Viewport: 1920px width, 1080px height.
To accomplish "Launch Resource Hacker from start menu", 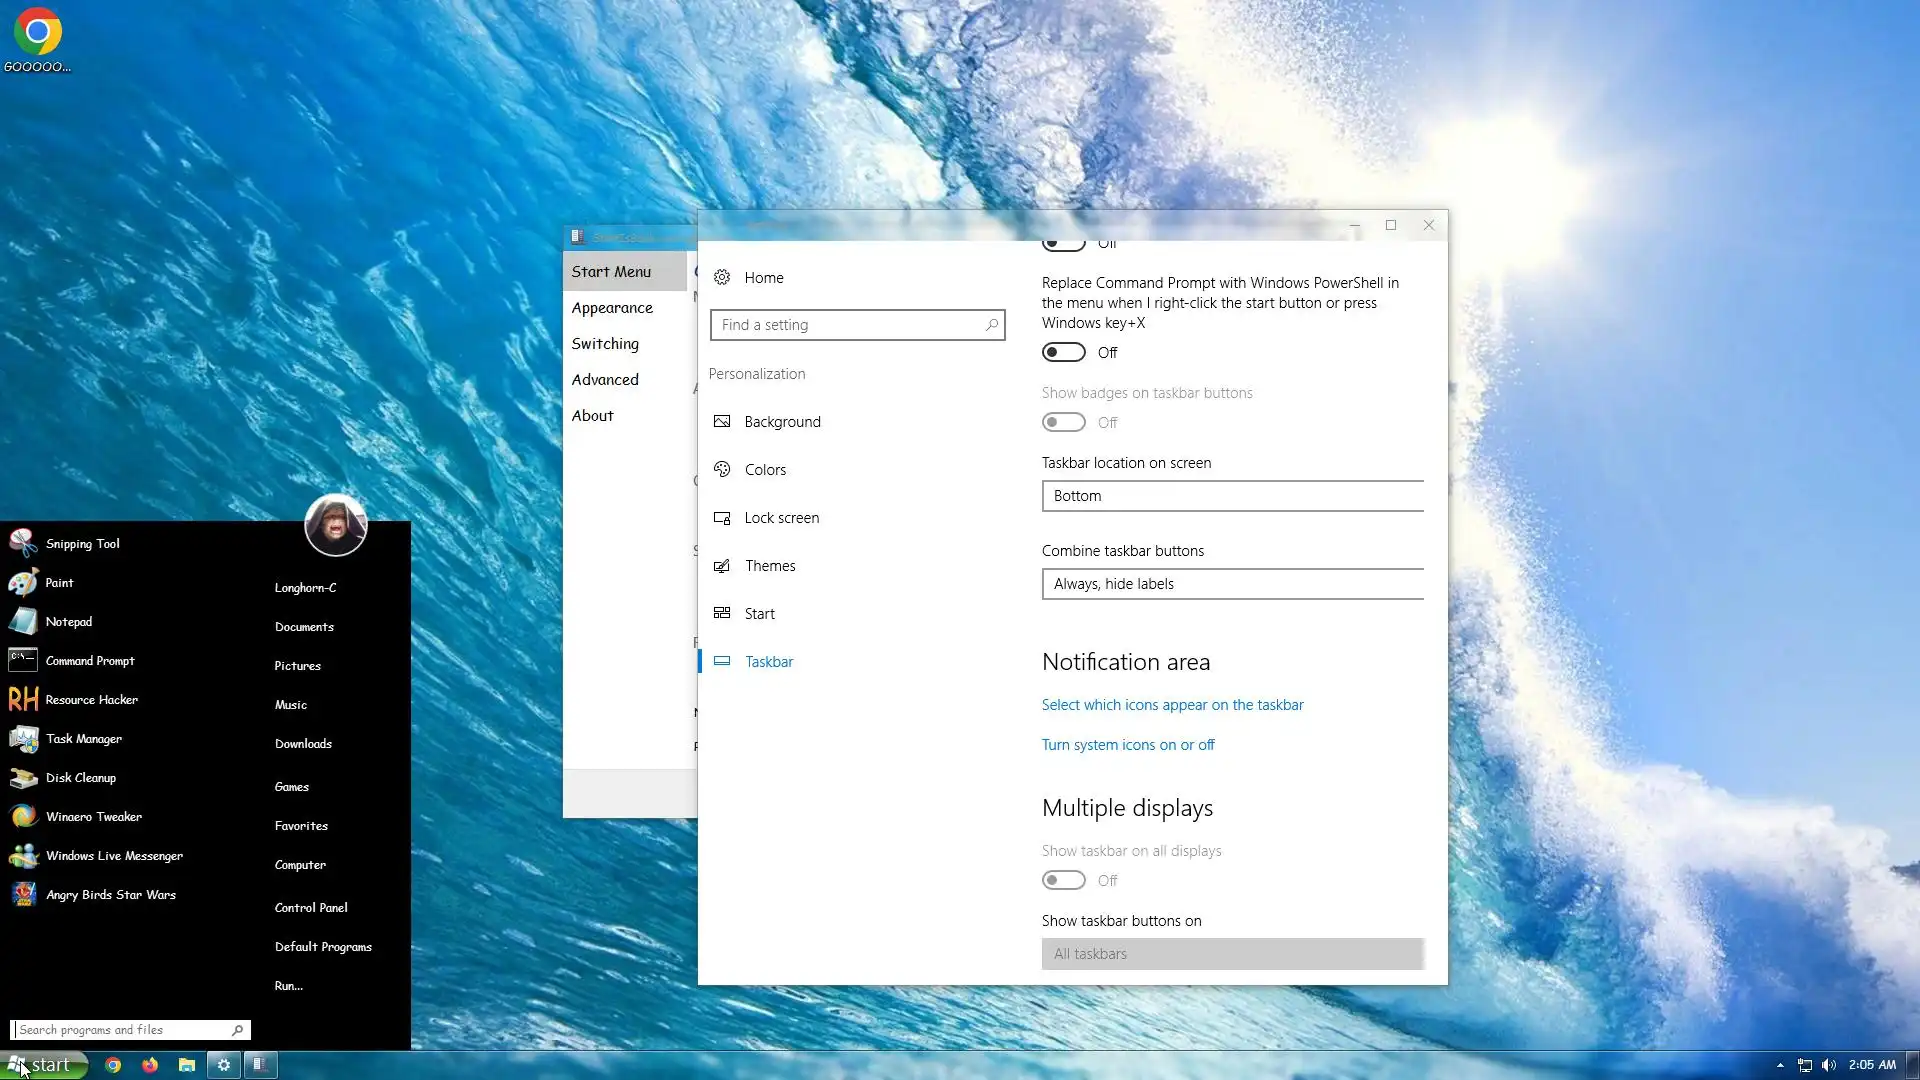I will pyautogui.click(x=91, y=700).
